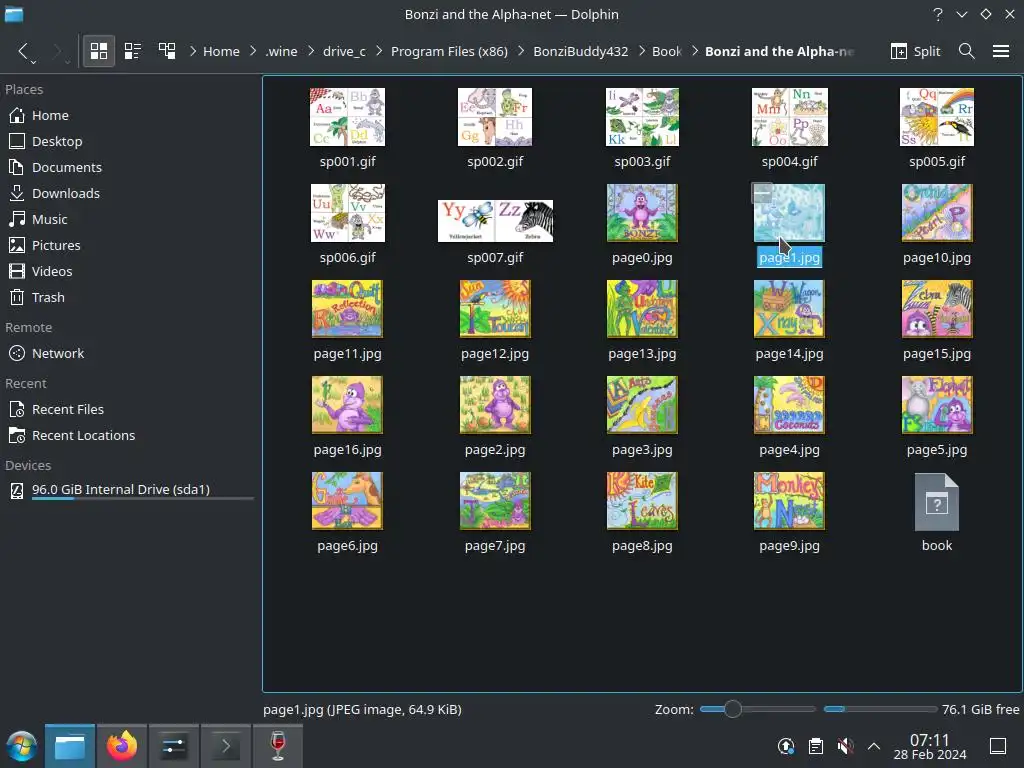The image size is (1024, 768).
Task: Adjust the Zoom slider handle
Action: (733, 709)
